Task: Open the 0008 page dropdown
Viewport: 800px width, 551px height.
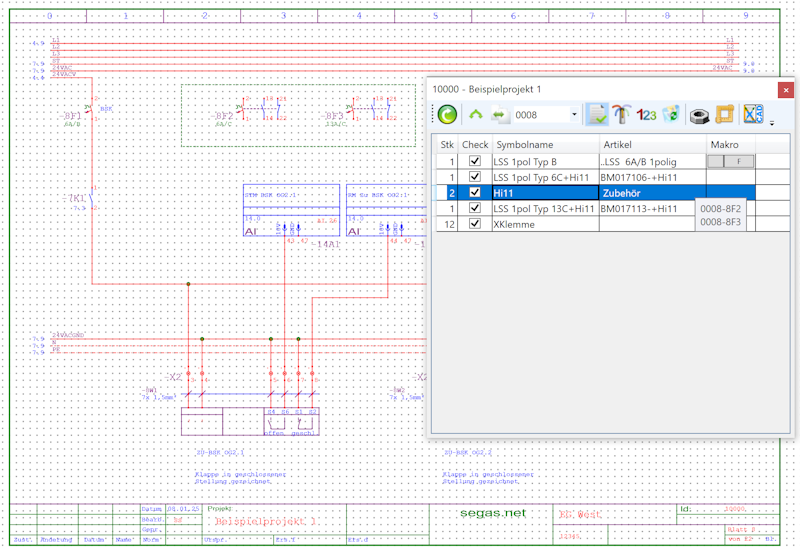Action: 574,115
